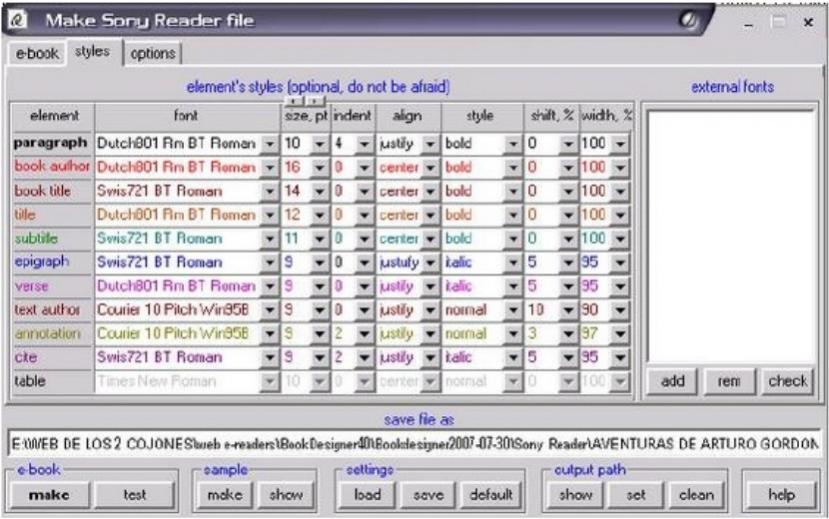The width and height of the screenshot is (829, 519).
Task: Select the book author element label
Action: (52, 167)
